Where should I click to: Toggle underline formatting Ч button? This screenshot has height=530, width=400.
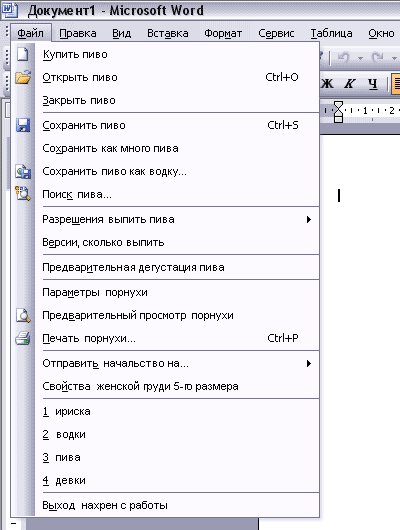coord(373,83)
